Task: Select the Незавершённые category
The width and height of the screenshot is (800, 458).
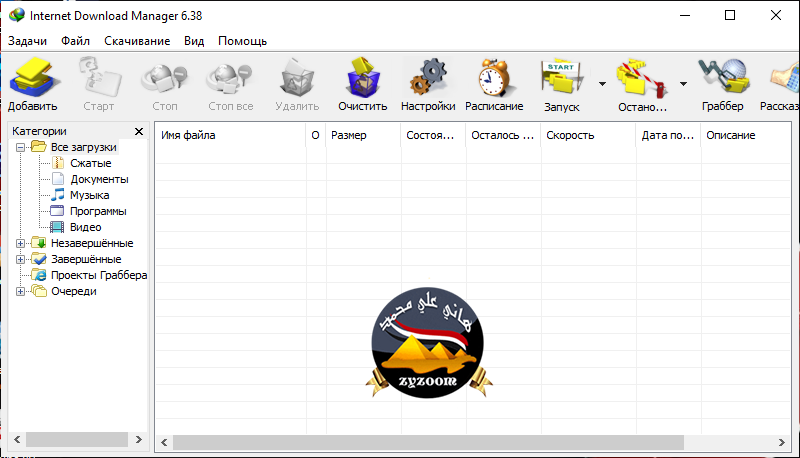Action: (x=92, y=243)
